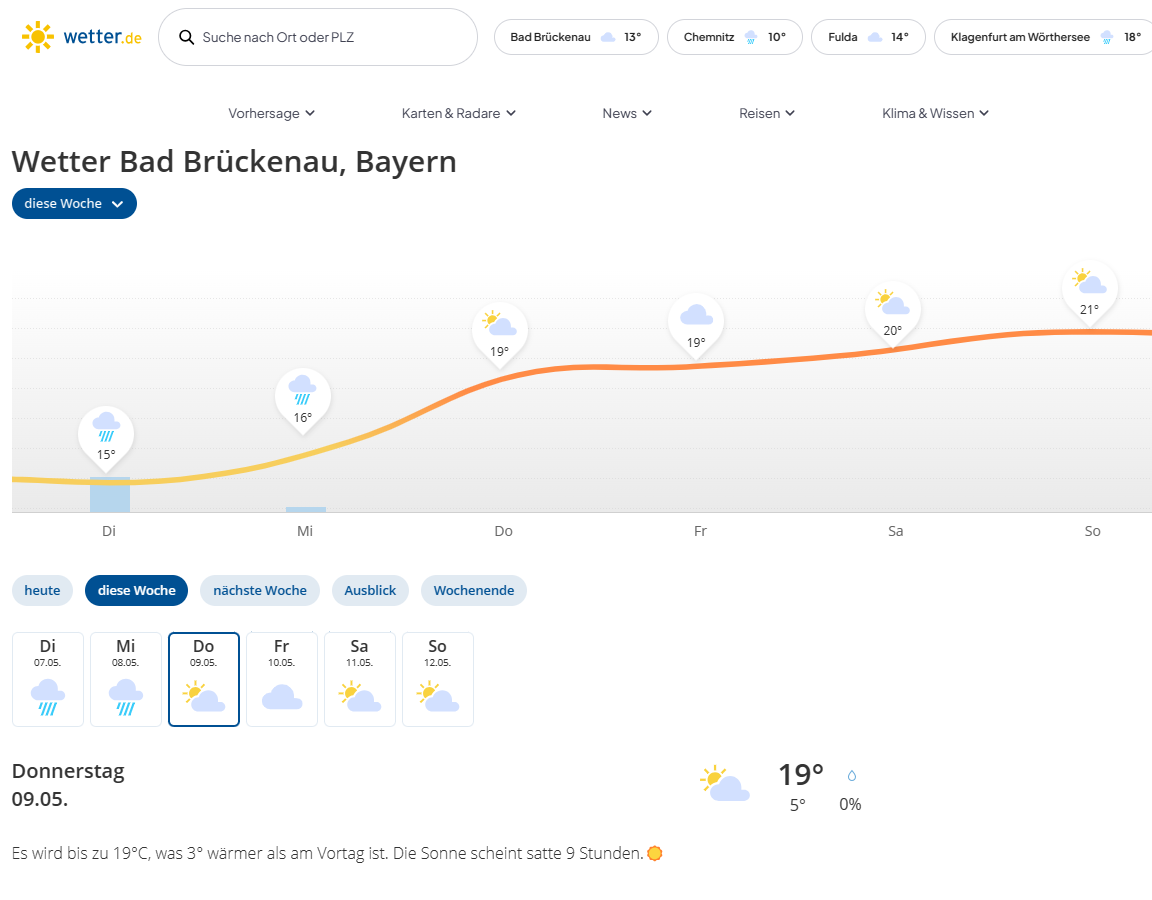Click the wetter.de sun logo
This screenshot has width=1152, height=900.
pos(38,37)
